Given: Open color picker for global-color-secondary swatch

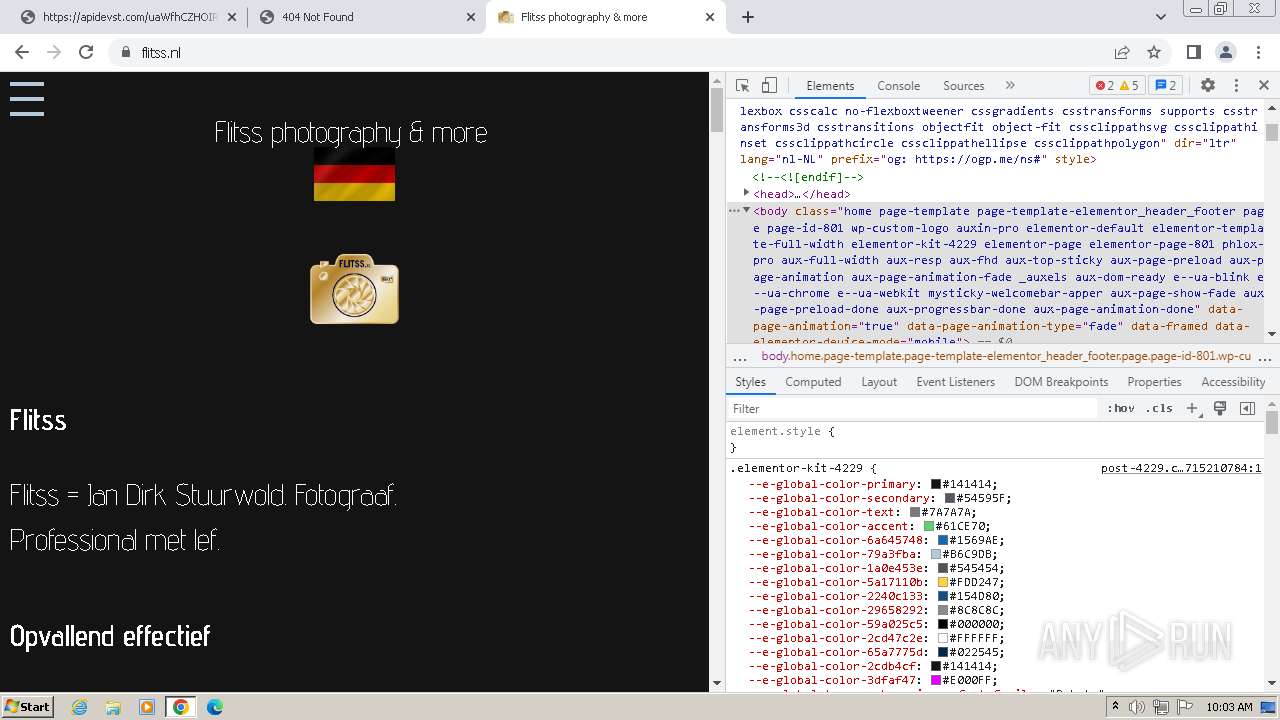Looking at the screenshot, I should (950, 498).
